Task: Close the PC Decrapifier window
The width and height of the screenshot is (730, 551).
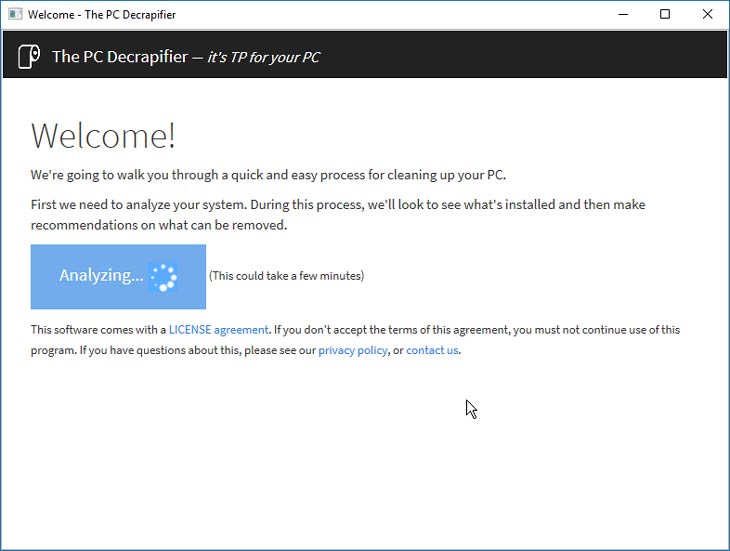Action: (707, 14)
